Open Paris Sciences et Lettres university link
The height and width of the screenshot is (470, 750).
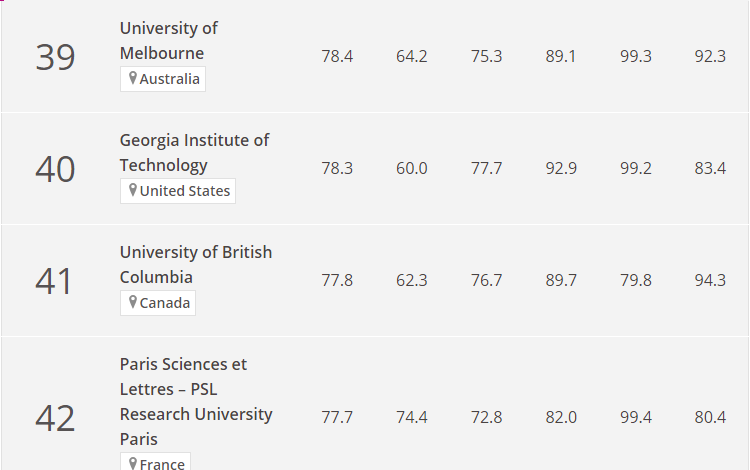click(x=196, y=402)
